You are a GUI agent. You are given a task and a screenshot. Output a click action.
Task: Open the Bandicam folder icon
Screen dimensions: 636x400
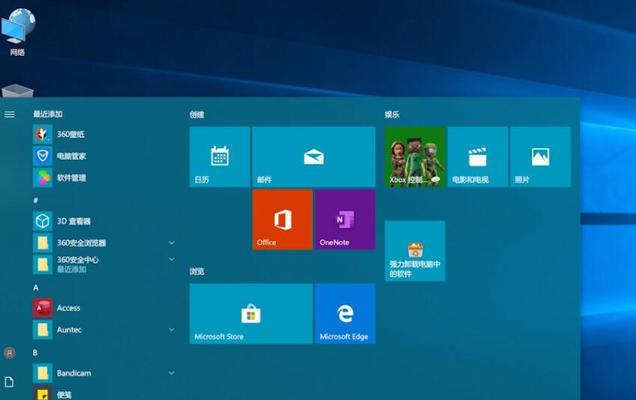(43, 373)
